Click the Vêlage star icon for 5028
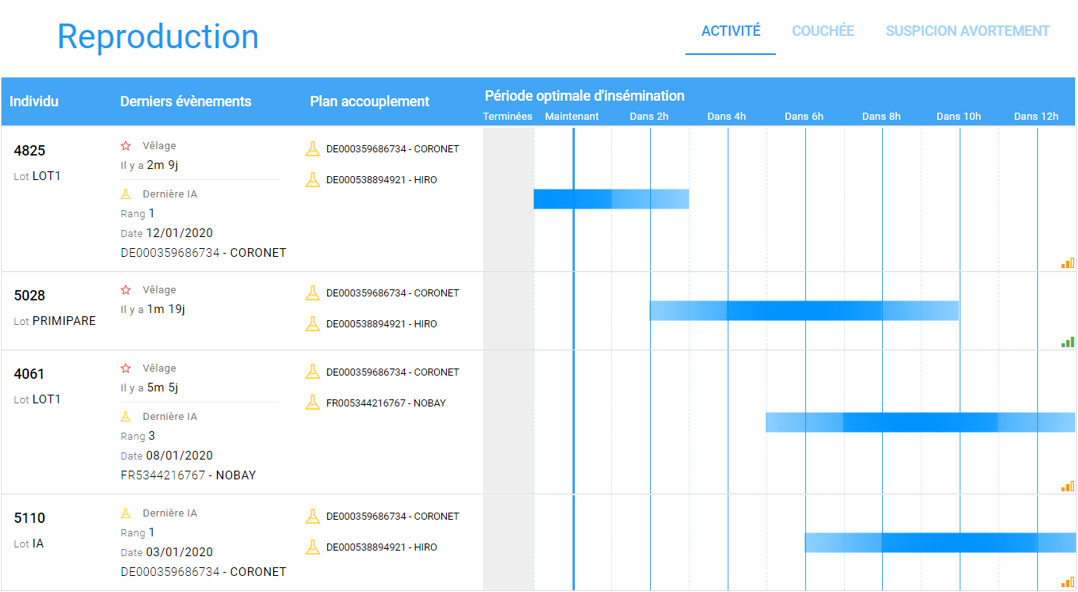Screen dimensions: 1078x592 125,290
